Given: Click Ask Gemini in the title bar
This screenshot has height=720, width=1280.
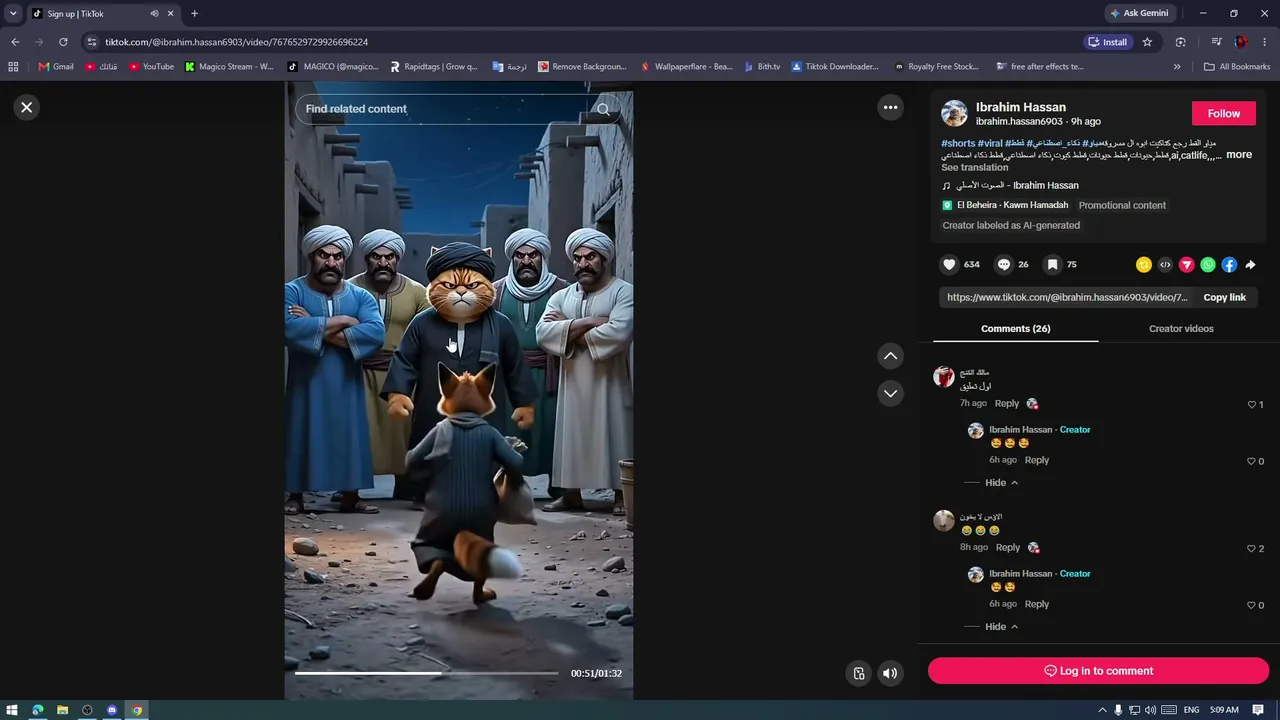Looking at the screenshot, I should pyautogui.click(x=1138, y=13).
